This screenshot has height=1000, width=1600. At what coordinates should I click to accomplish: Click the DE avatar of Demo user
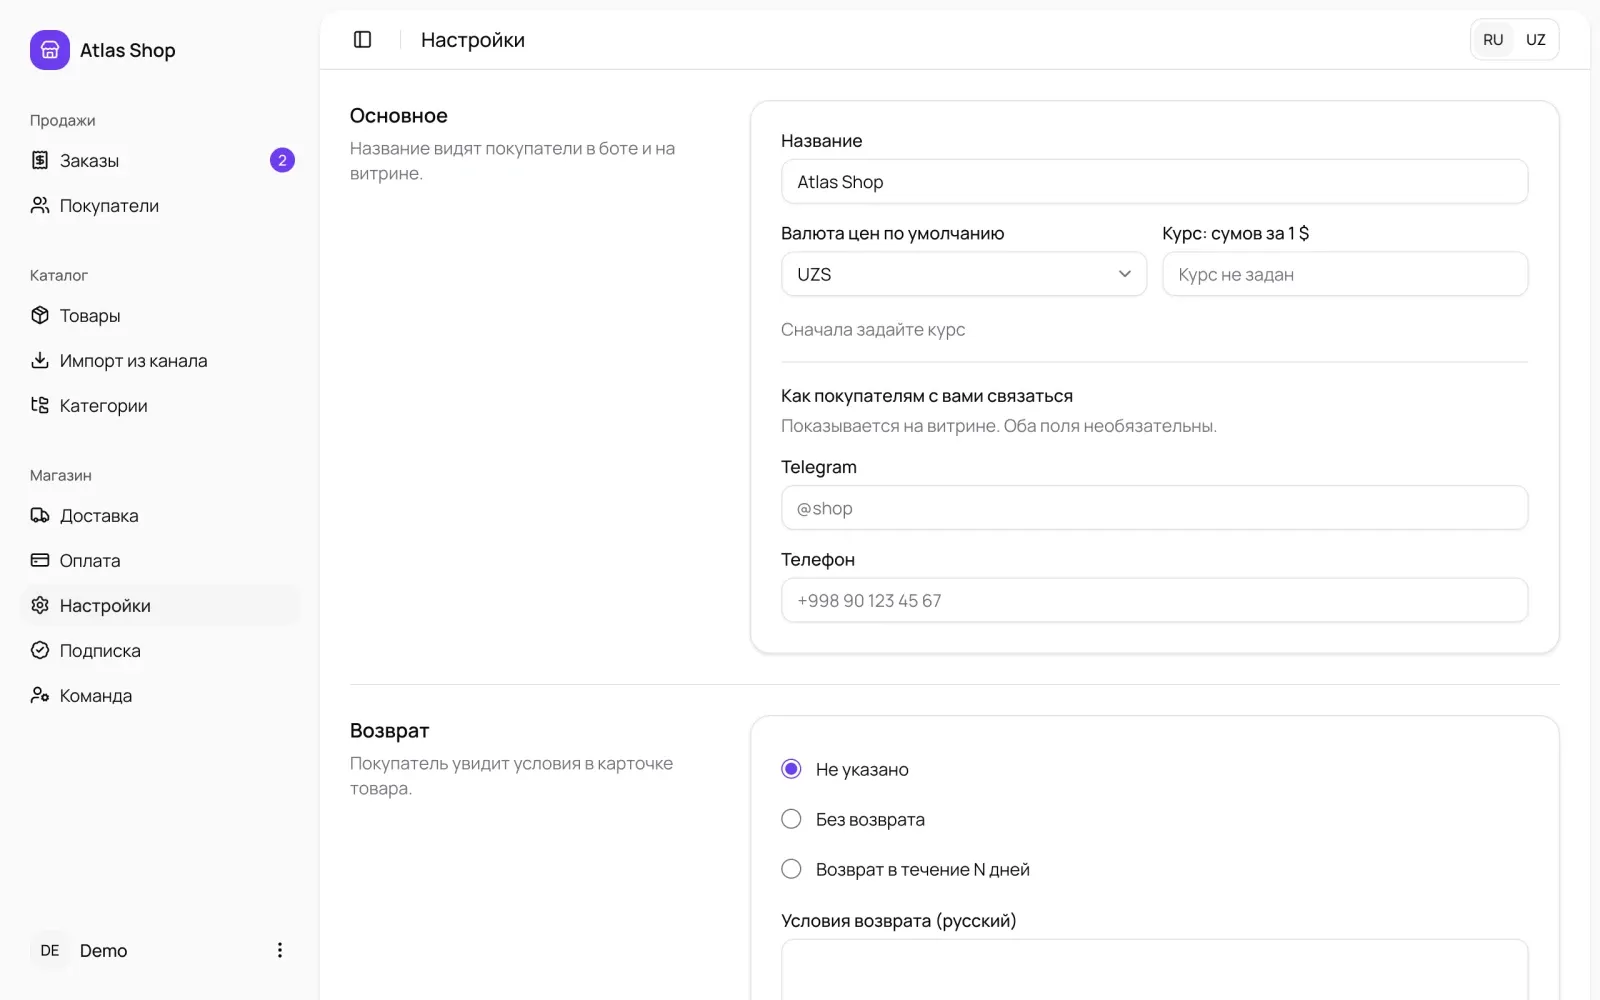coord(50,950)
